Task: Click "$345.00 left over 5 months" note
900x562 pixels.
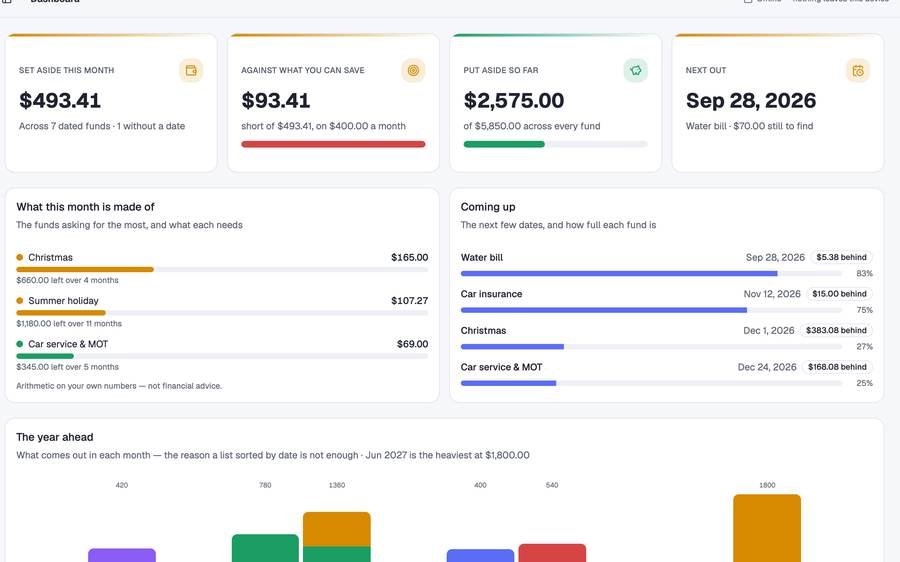Action: pyautogui.click(x=67, y=367)
